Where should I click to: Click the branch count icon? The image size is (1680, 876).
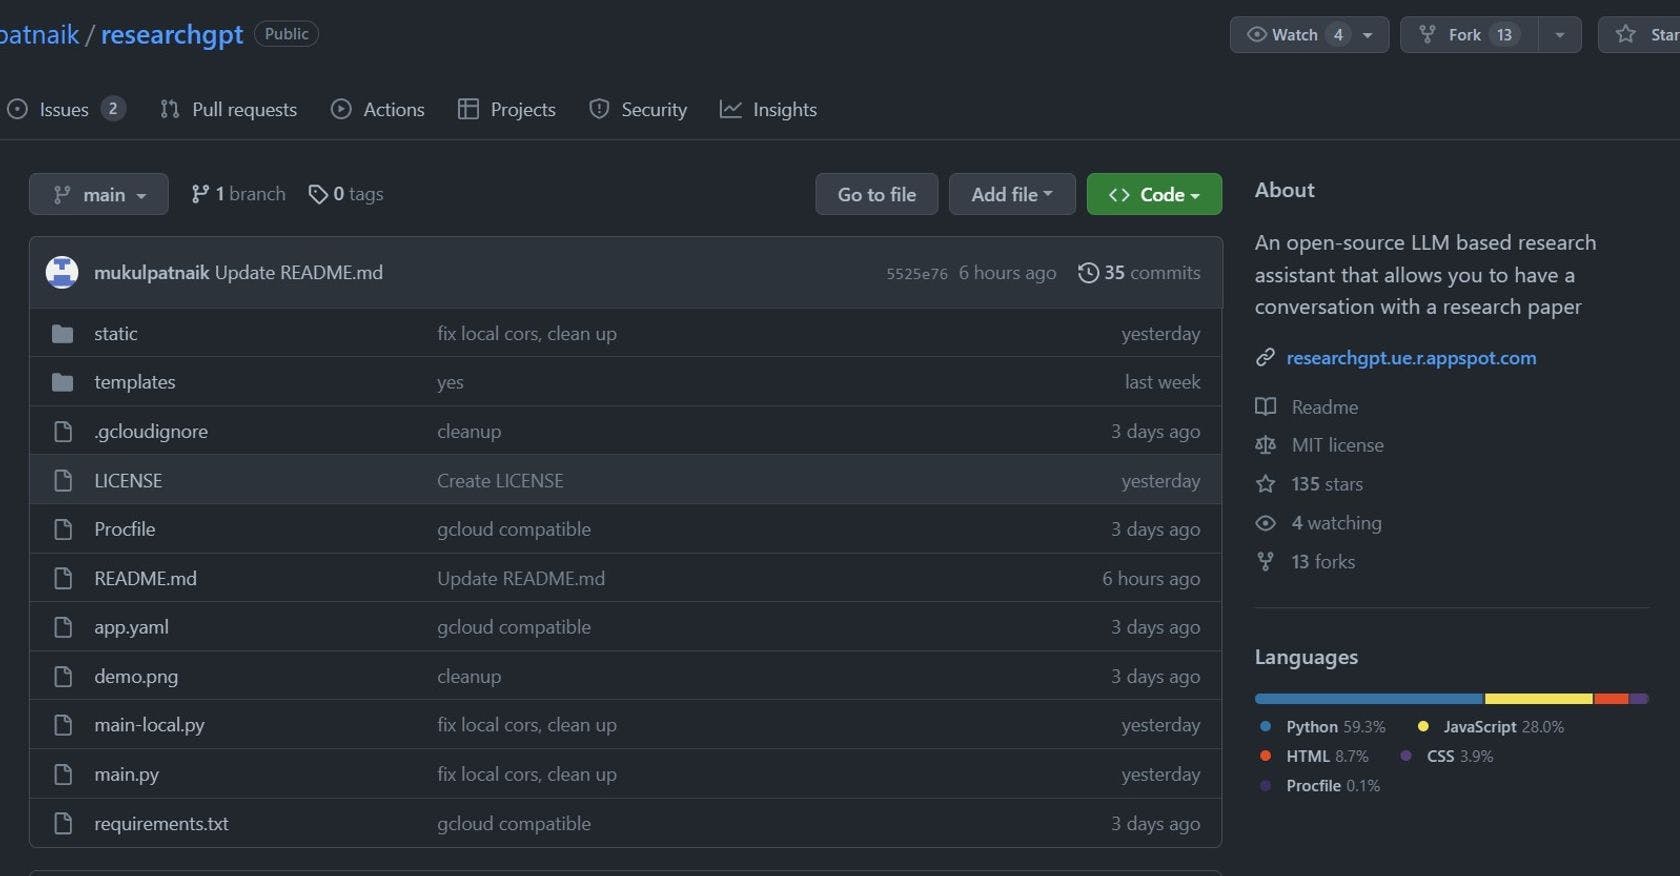200,194
